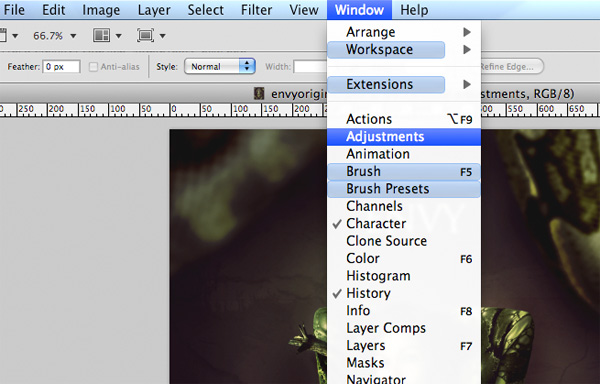Show the Animation panel

pos(404,154)
